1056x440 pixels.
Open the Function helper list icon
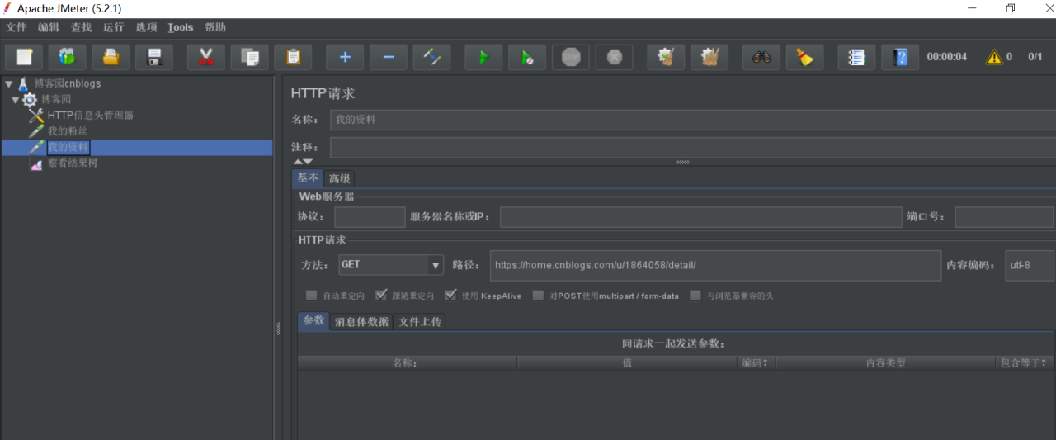point(857,57)
